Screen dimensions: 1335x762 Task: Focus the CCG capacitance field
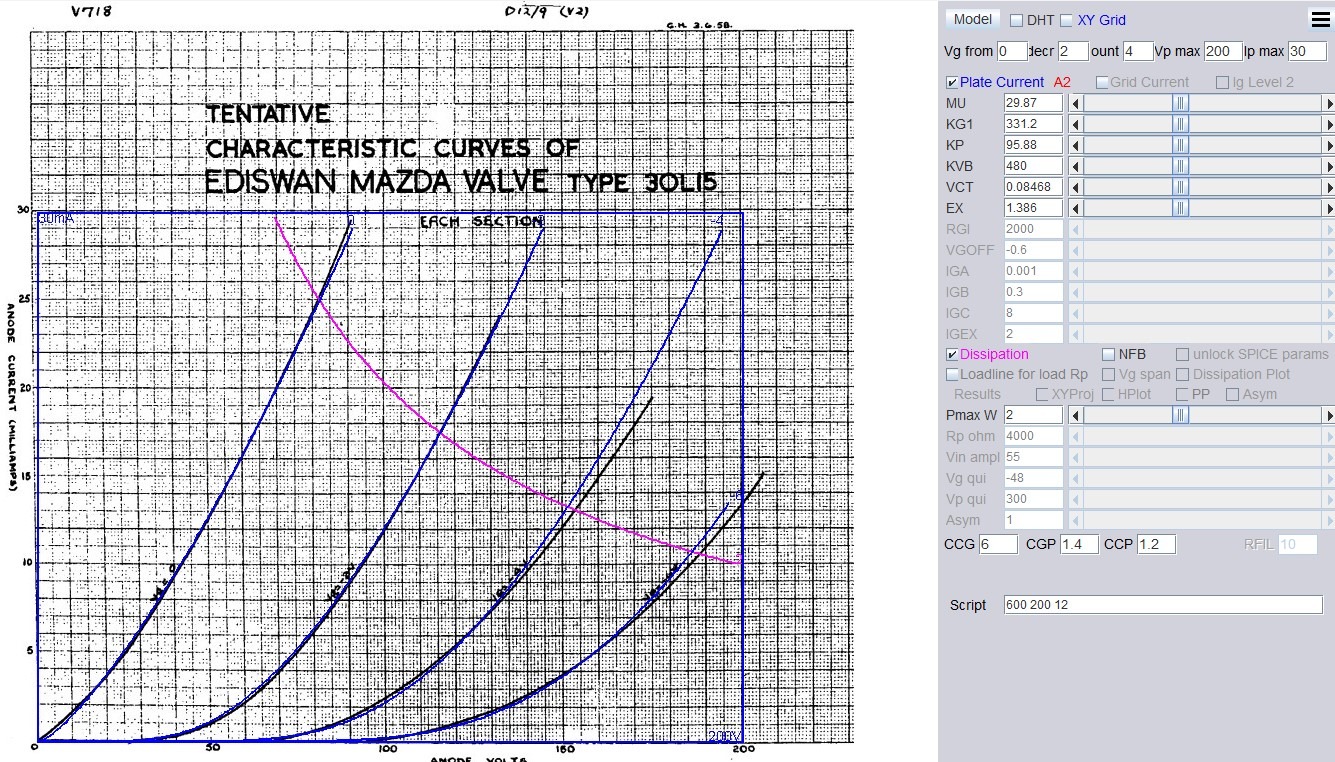tap(998, 544)
